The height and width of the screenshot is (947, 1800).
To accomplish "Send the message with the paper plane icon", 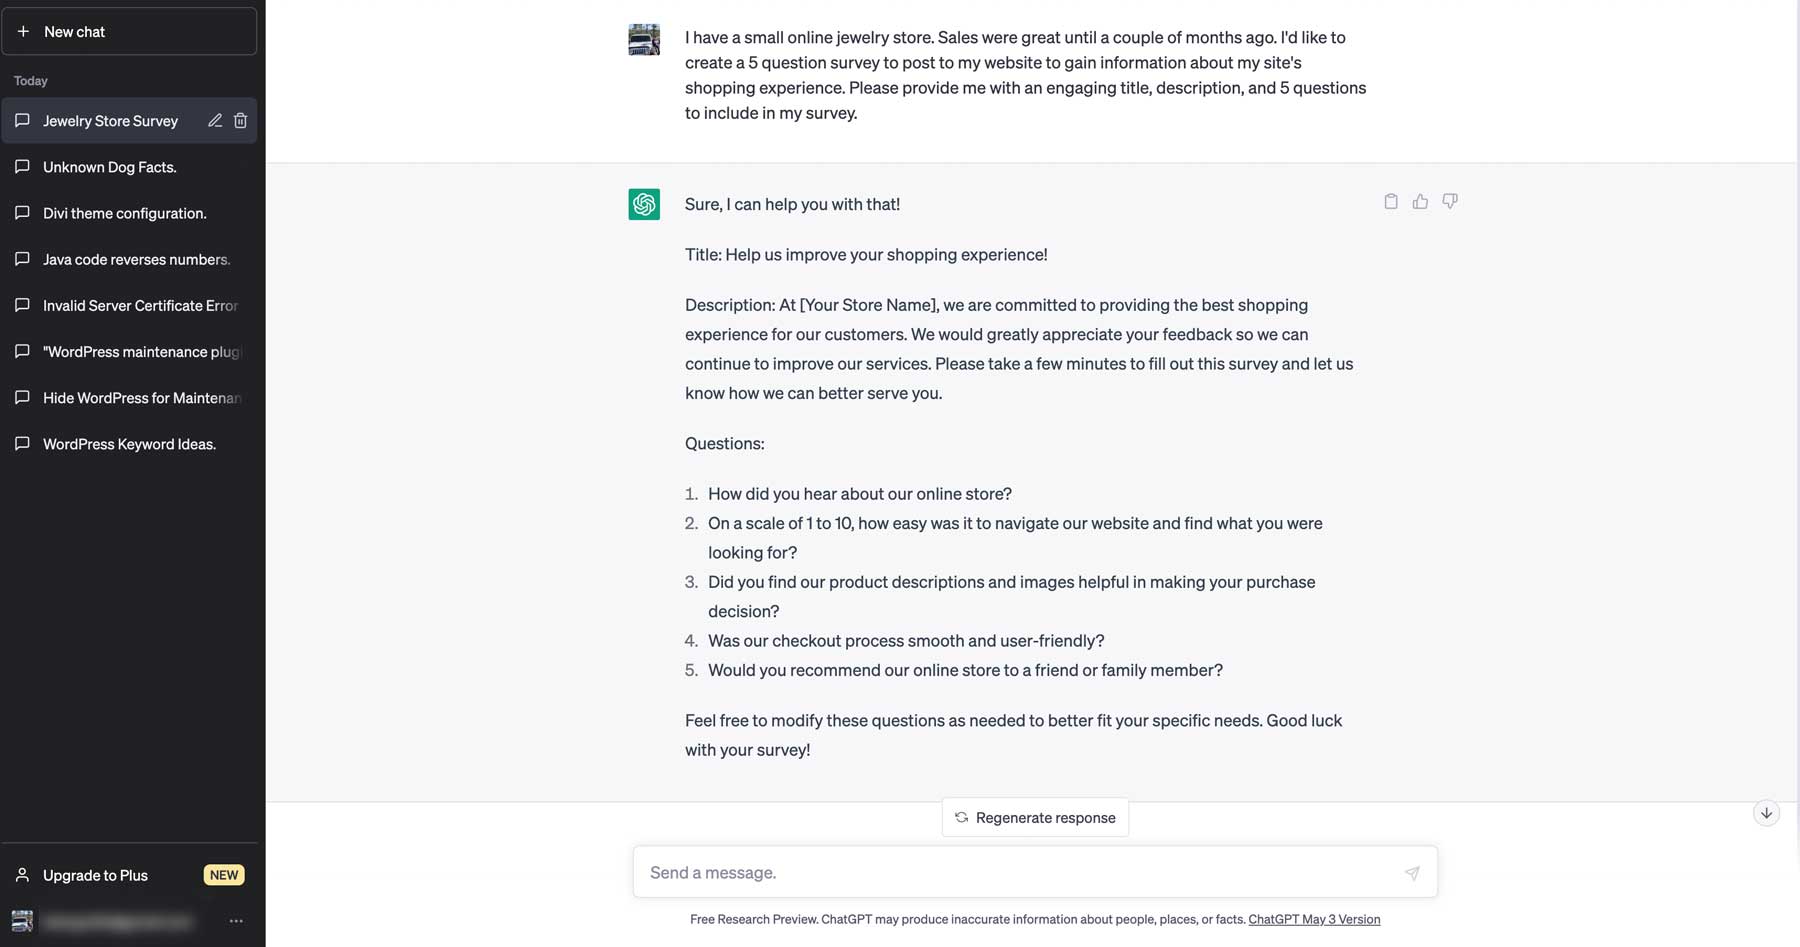I will tap(1411, 872).
